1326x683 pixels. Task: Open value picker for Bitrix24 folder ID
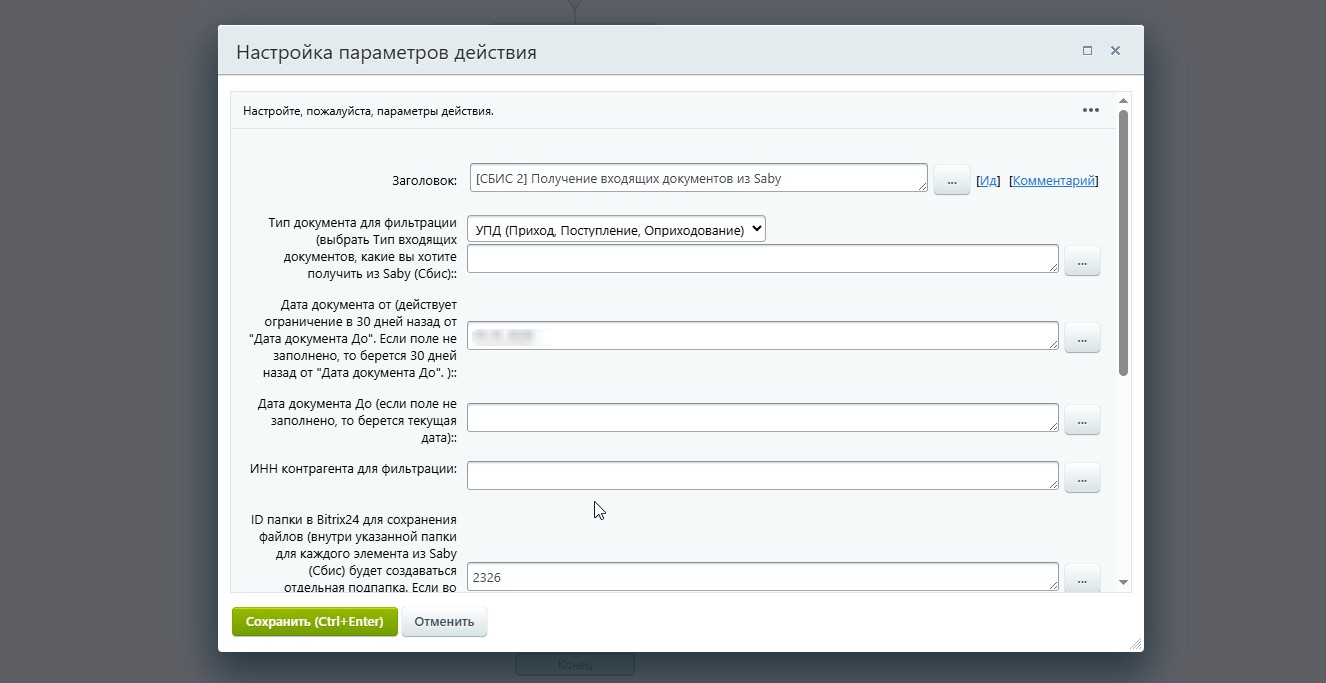point(1082,578)
